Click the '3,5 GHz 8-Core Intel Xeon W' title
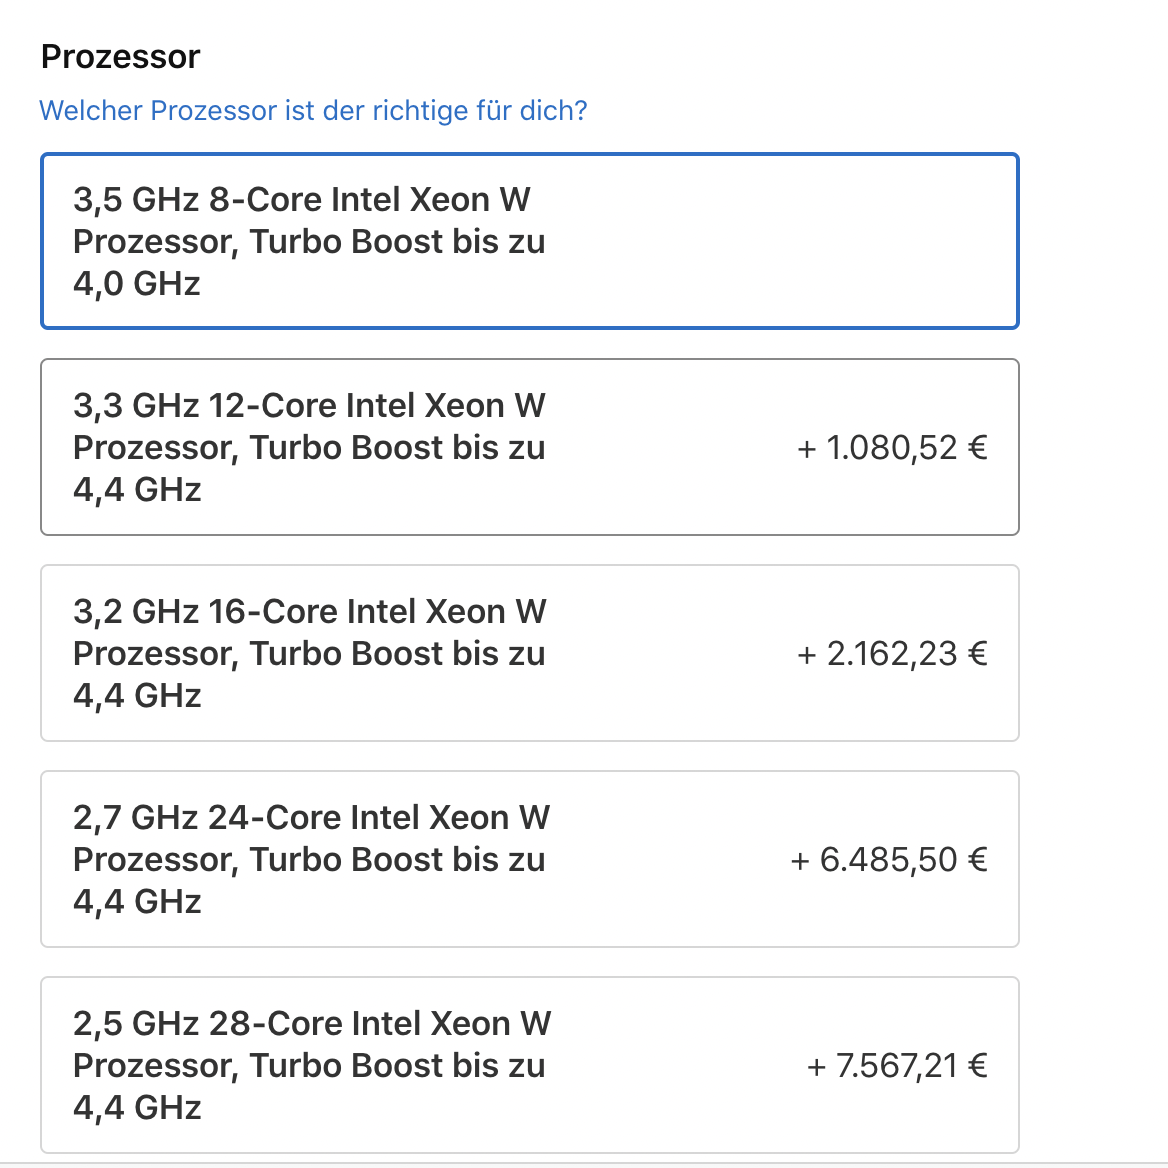Image resolution: width=1168 pixels, height=1168 pixels. [301, 200]
